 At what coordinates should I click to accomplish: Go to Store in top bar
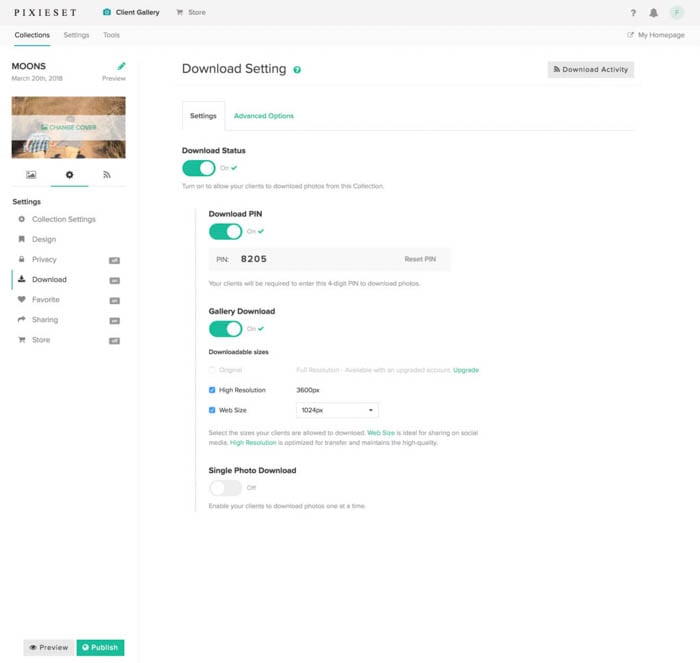coord(191,13)
